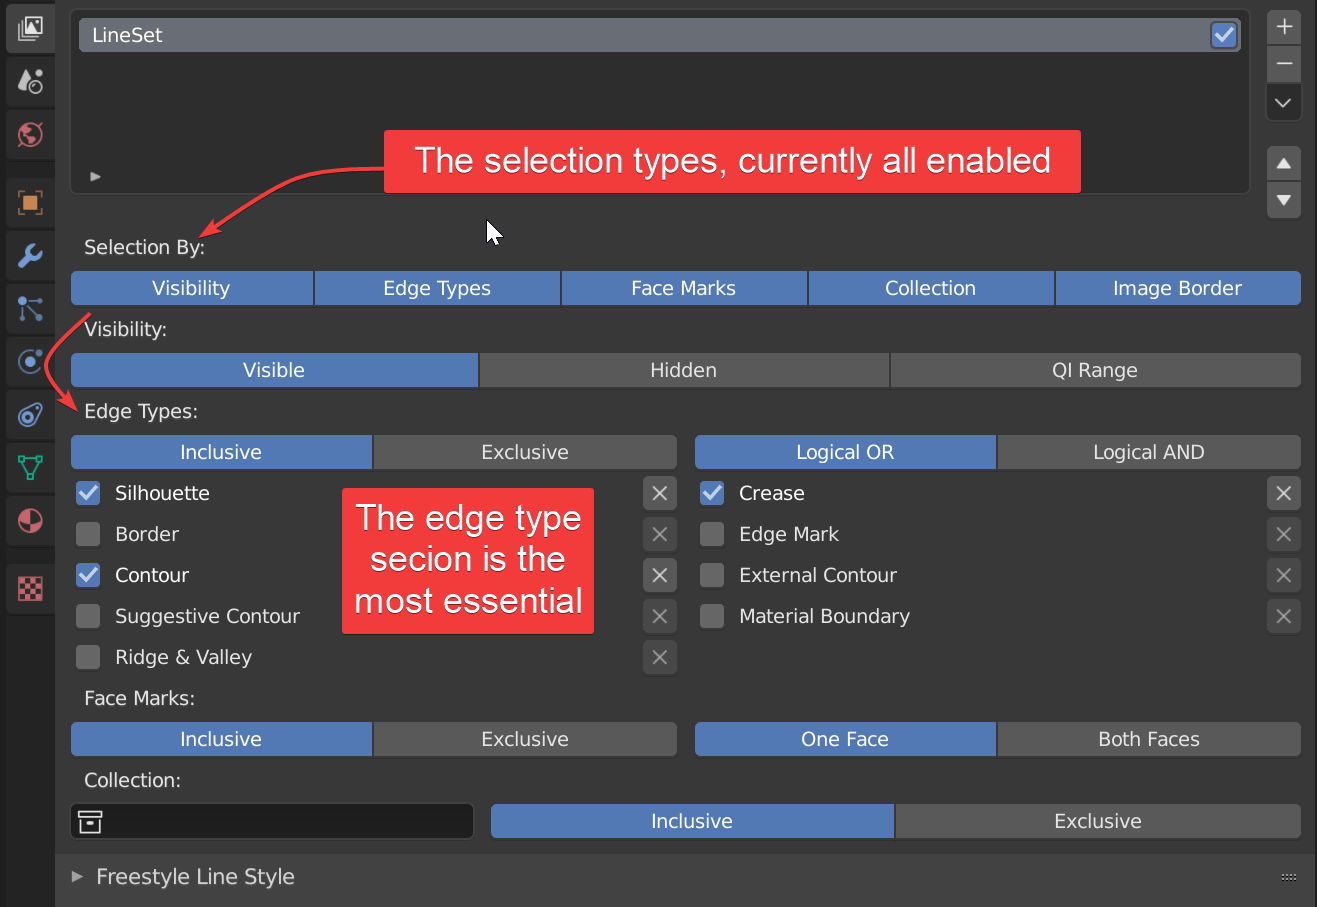Click the Collection name input field

click(271, 821)
